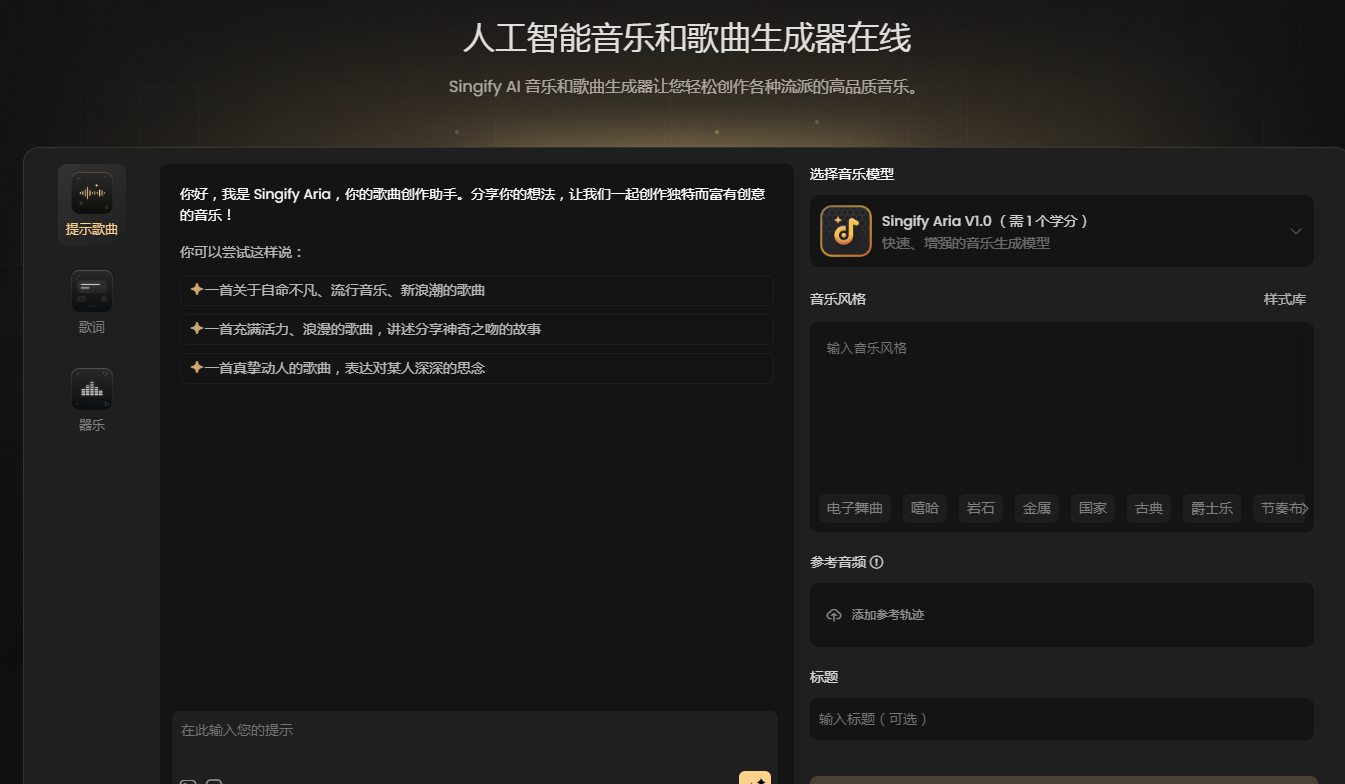Select the 岩石 style tag

click(x=981, y=508)
